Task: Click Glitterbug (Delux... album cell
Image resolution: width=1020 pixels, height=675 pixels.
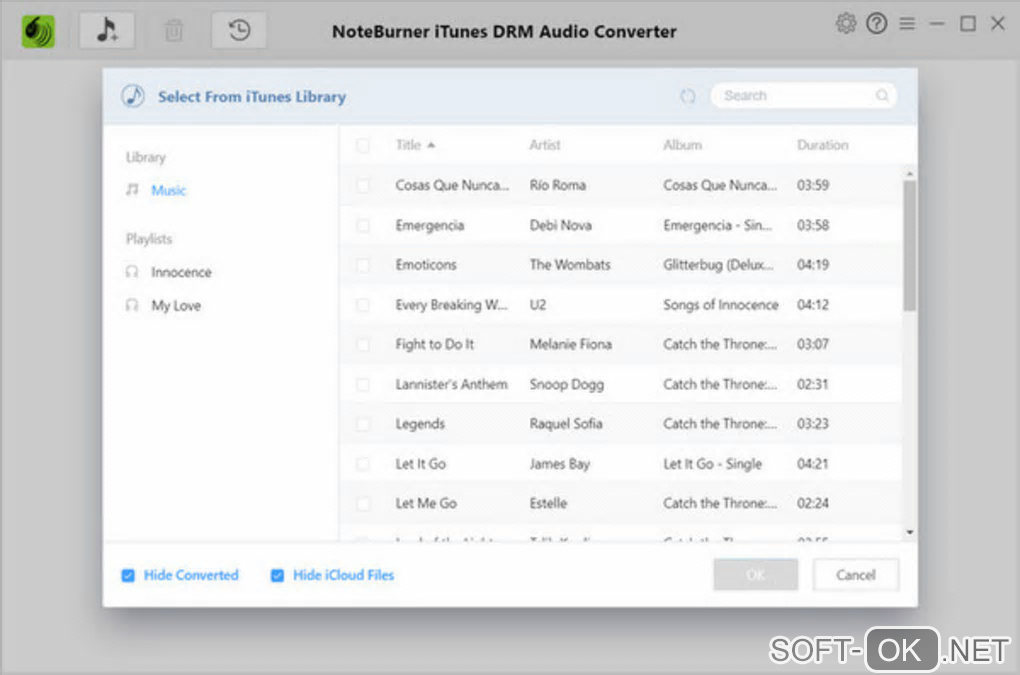Action: [718, 265]
